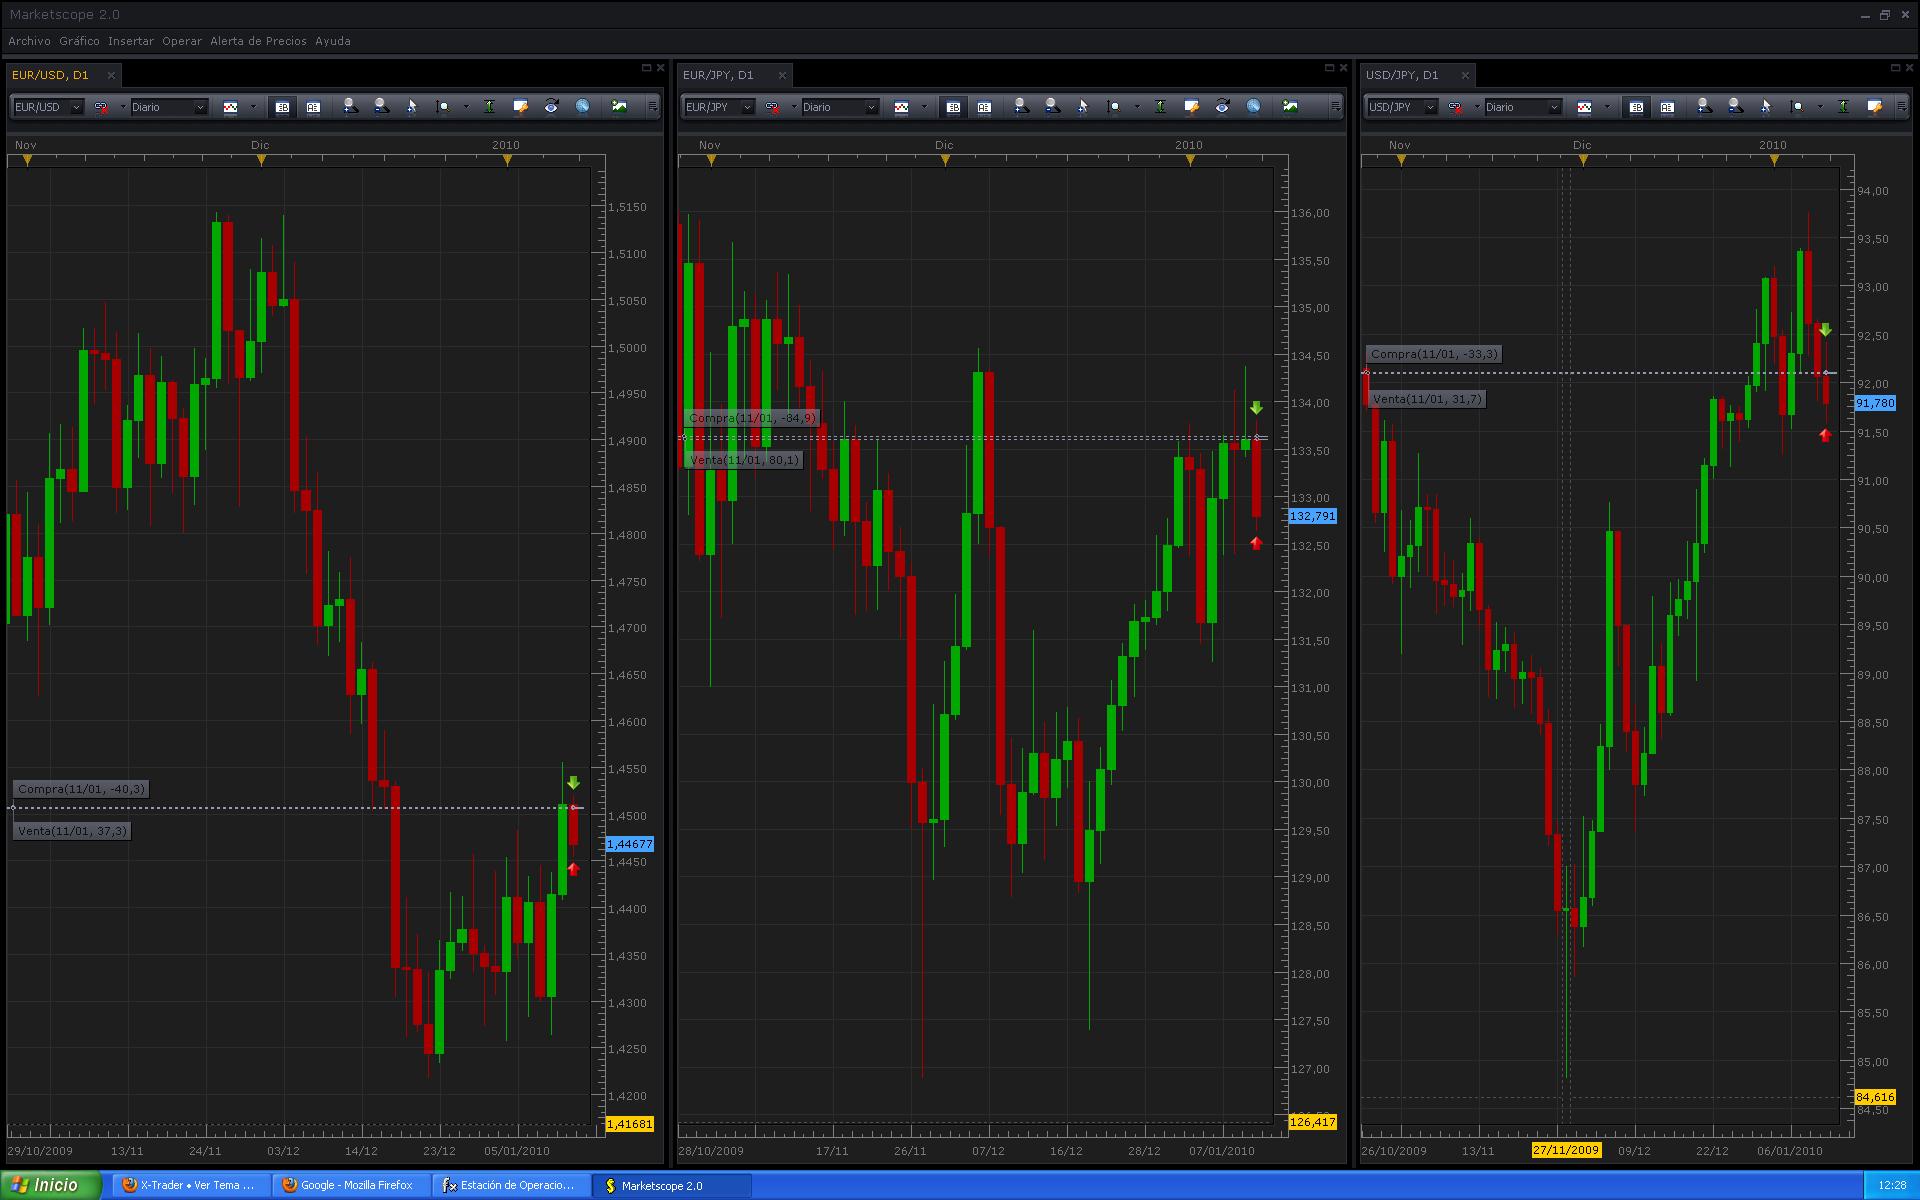Click the eye icon in EUR/USD toolbar

(x=551, y=106)
